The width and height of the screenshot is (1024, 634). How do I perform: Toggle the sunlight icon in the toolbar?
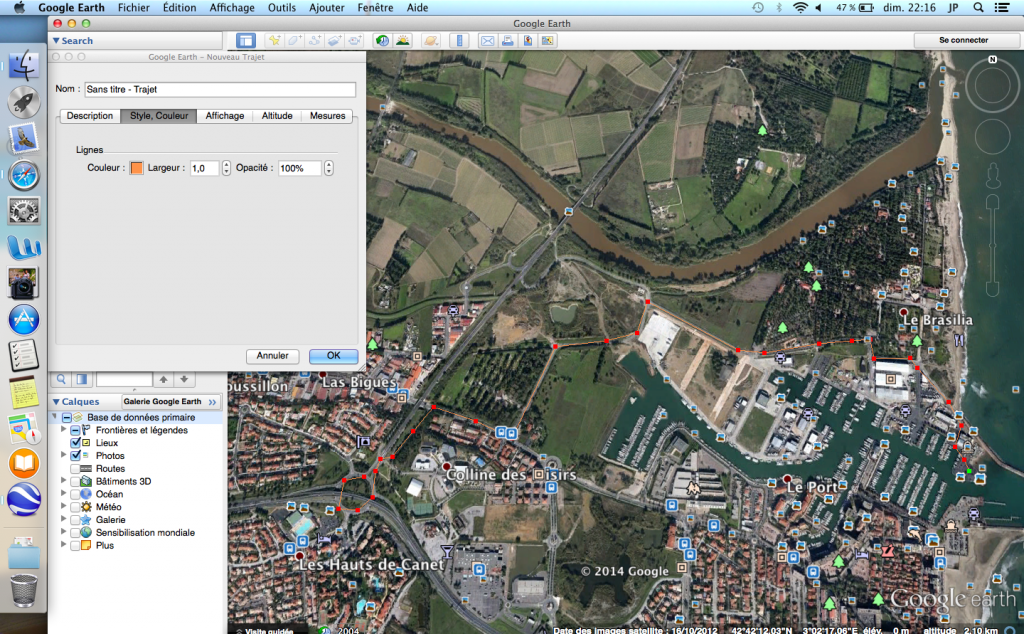(402, 41)
